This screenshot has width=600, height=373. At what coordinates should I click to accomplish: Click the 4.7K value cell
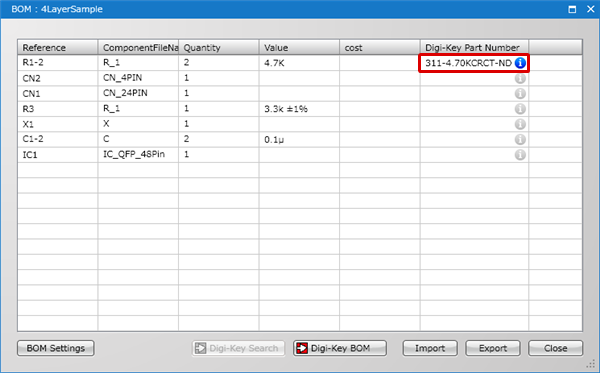299,63
